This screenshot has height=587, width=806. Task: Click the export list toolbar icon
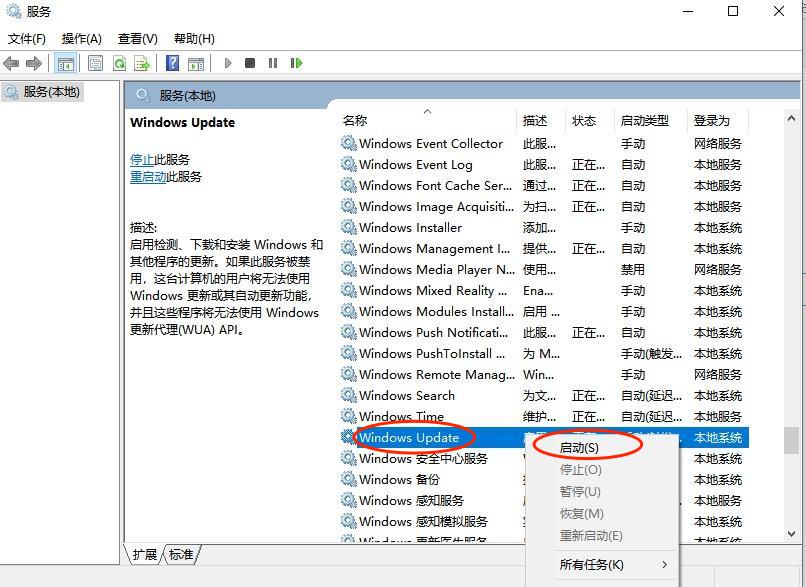pyautogui.click(x=140, y=63)
